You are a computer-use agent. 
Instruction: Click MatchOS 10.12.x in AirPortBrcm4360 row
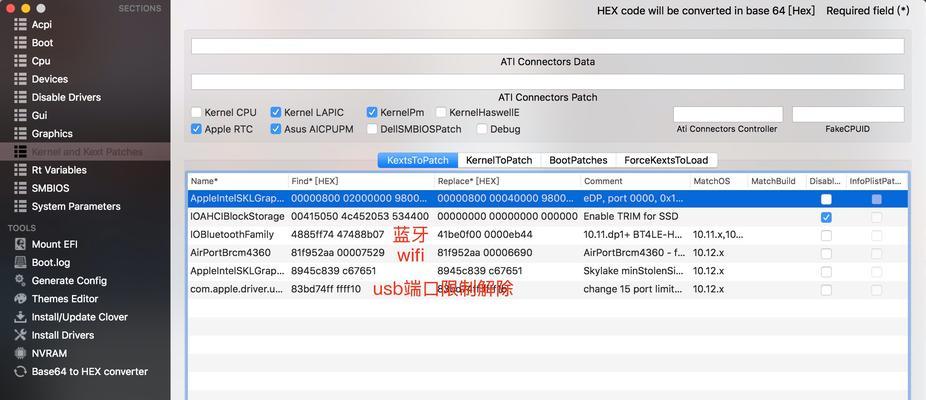point(709,253)
